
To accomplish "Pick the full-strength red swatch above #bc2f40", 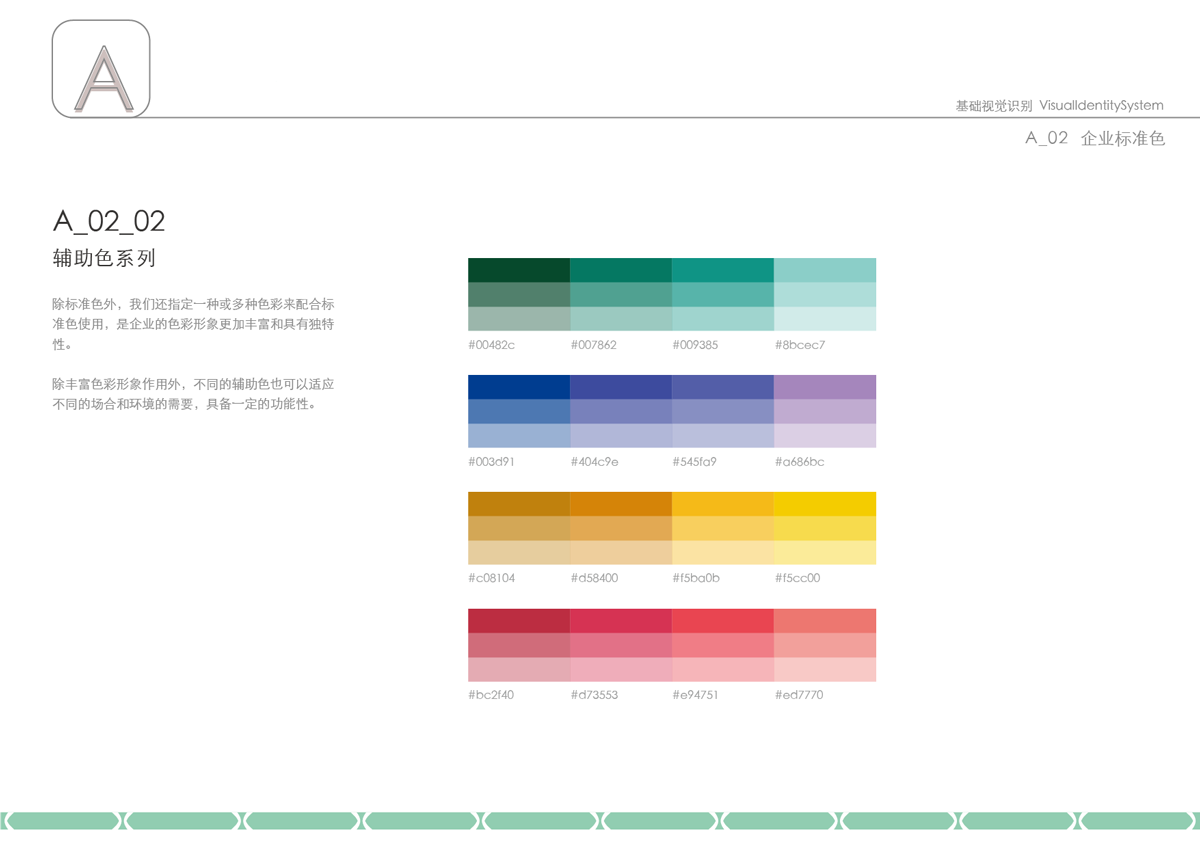I will click(519, 621).
